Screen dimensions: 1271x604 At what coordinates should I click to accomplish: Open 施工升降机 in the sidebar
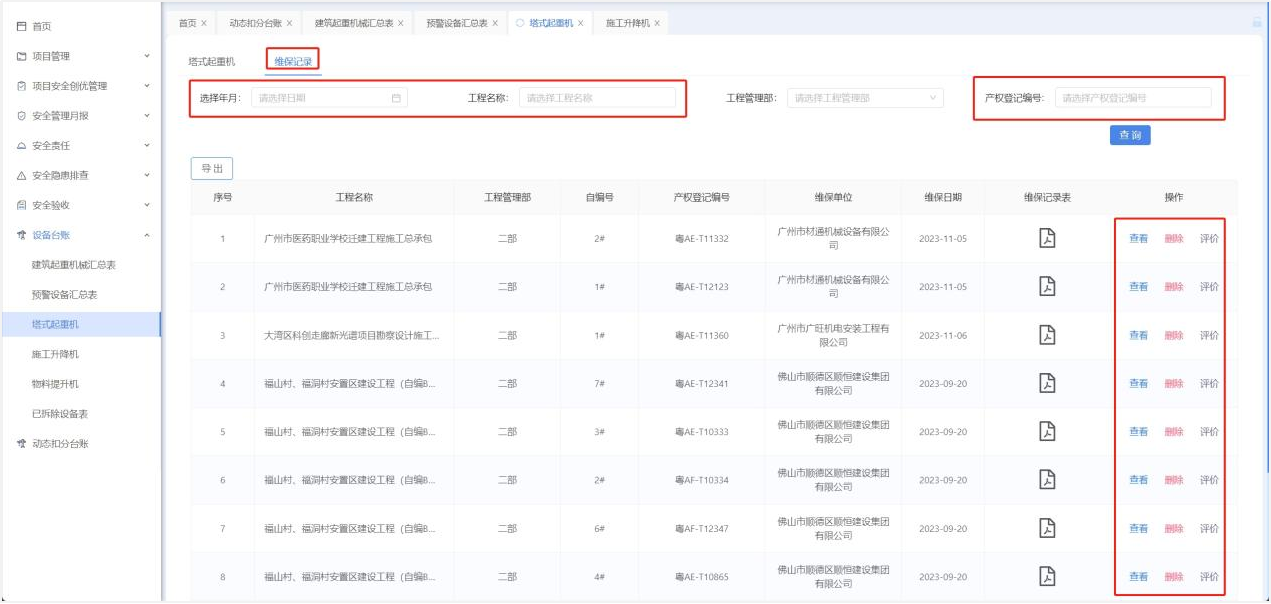pos(55,354)
